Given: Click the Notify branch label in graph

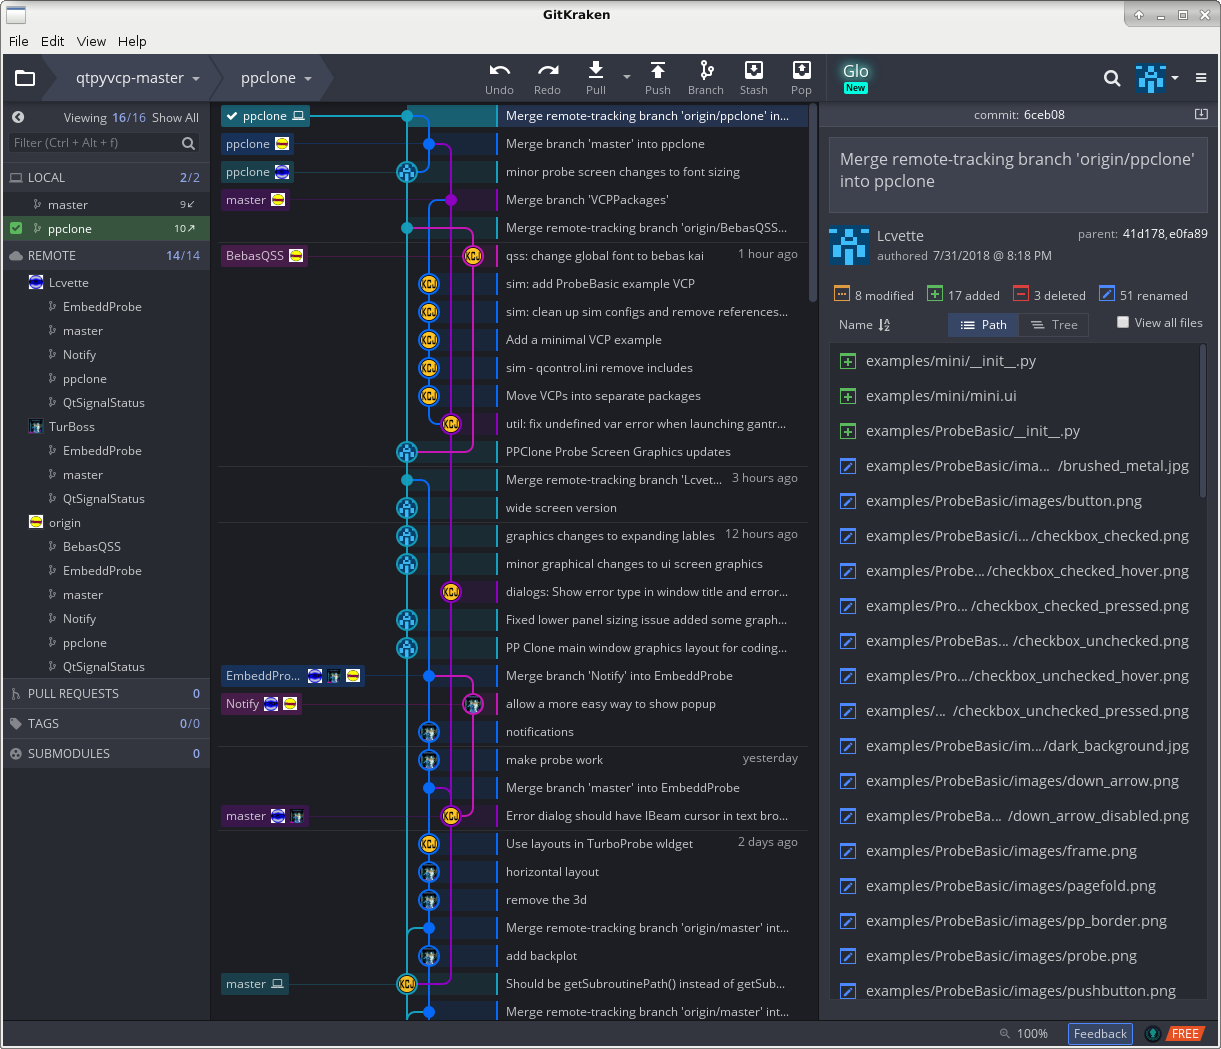Looking at the screenshot, I should [x=260, y=704].
